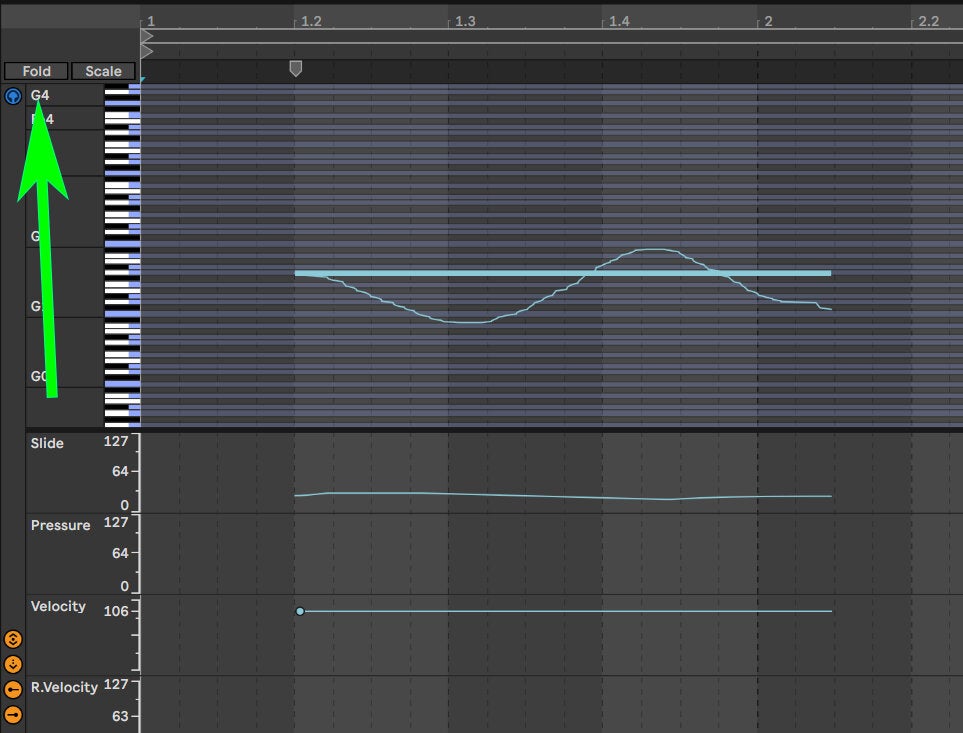
Task: Click the 127 value in R.Velocity lane
Action: click(116, 684)
